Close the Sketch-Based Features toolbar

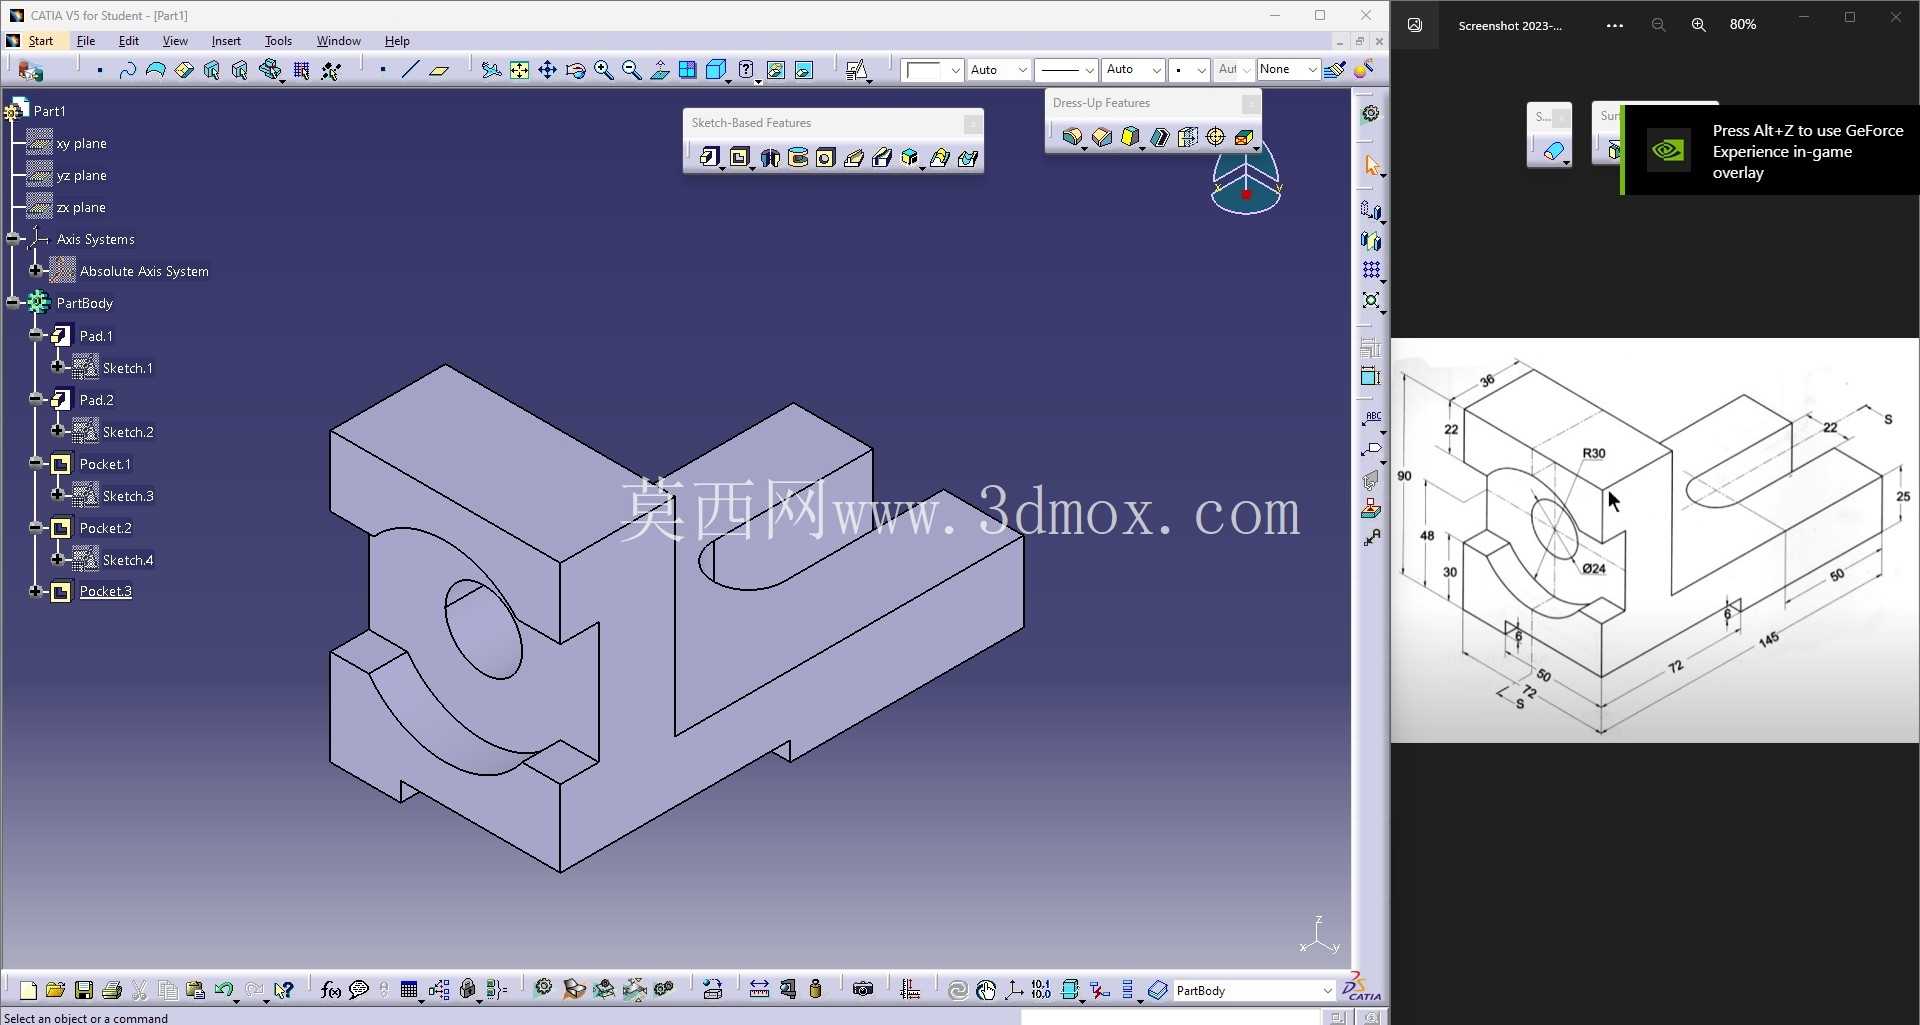tap(972, 123)
